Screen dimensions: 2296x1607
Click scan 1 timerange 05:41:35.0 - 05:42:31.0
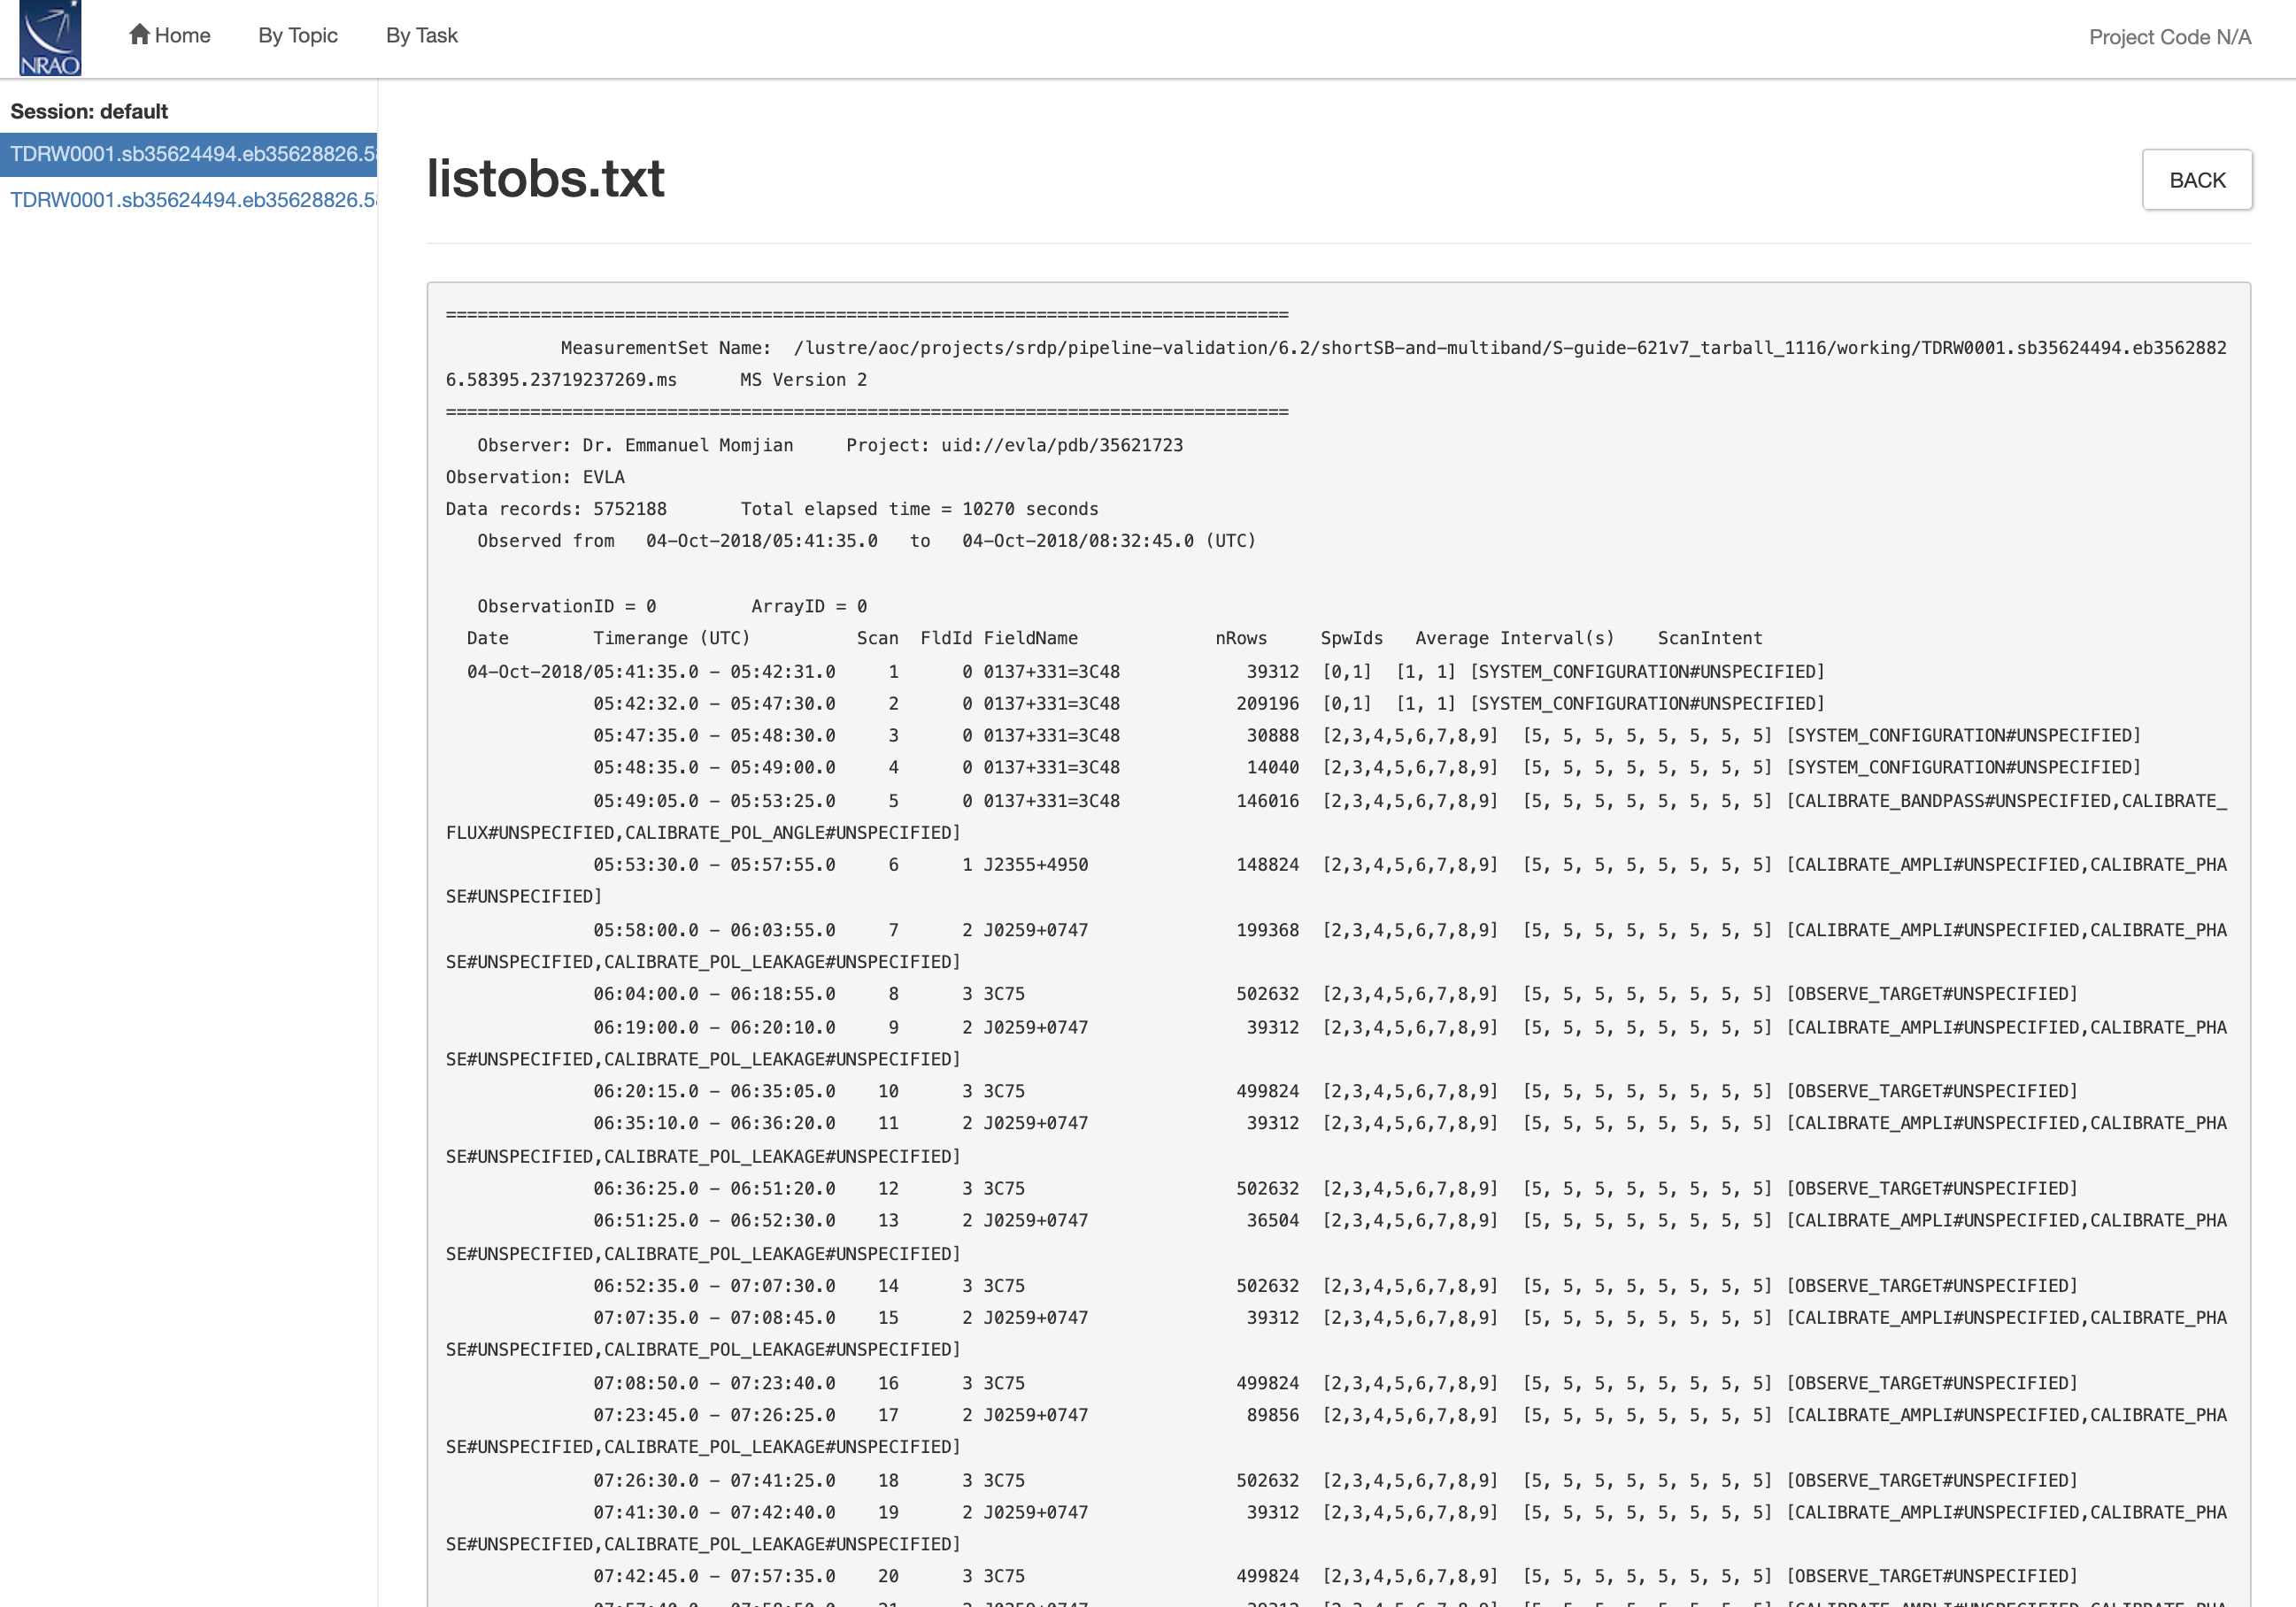pos(714,672)
